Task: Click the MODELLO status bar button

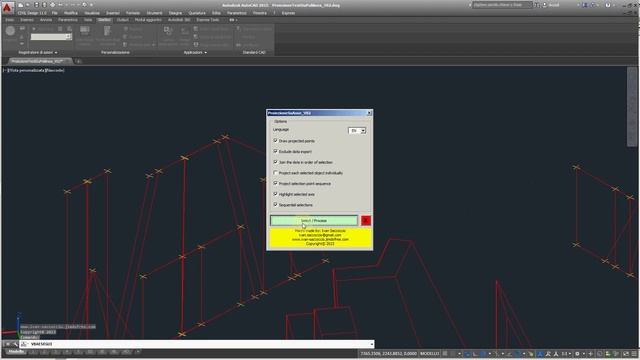Action: (x=429, y=353)
